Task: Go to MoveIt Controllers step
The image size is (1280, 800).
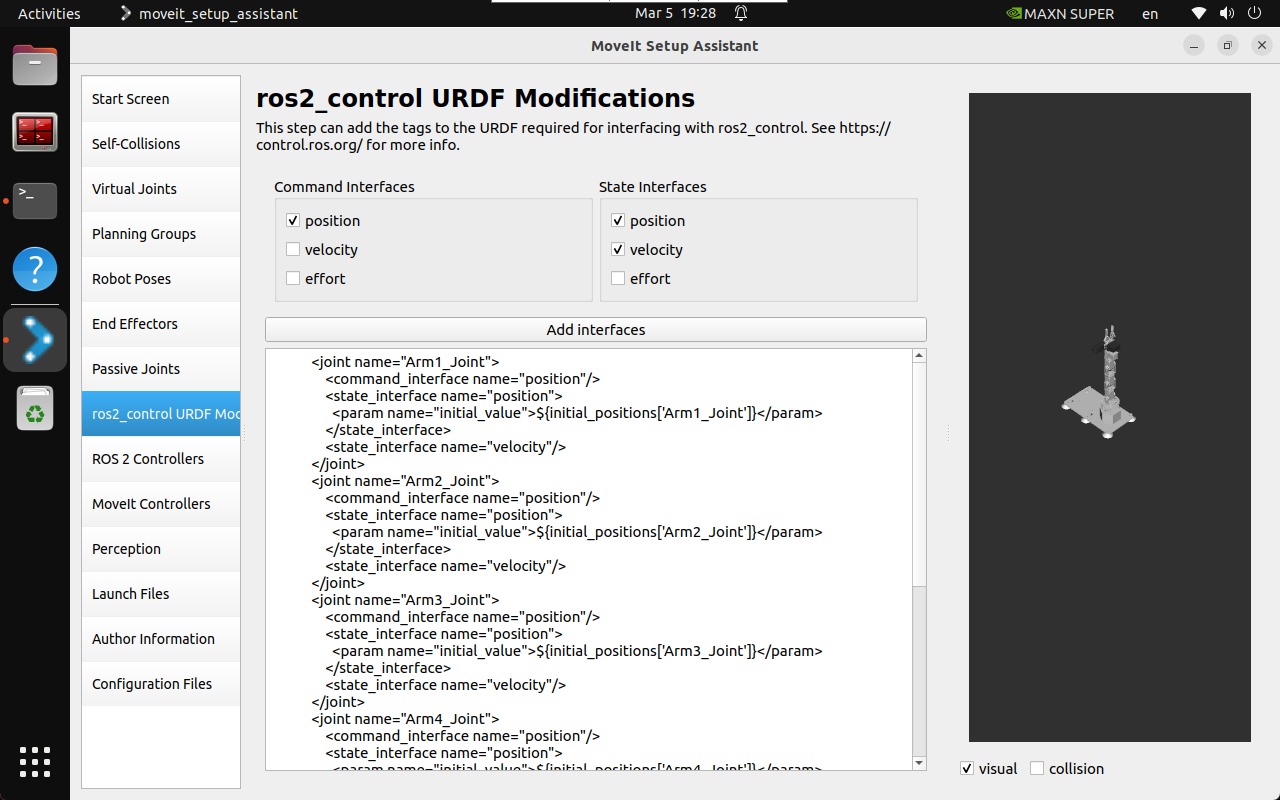Action: [161, 504]
